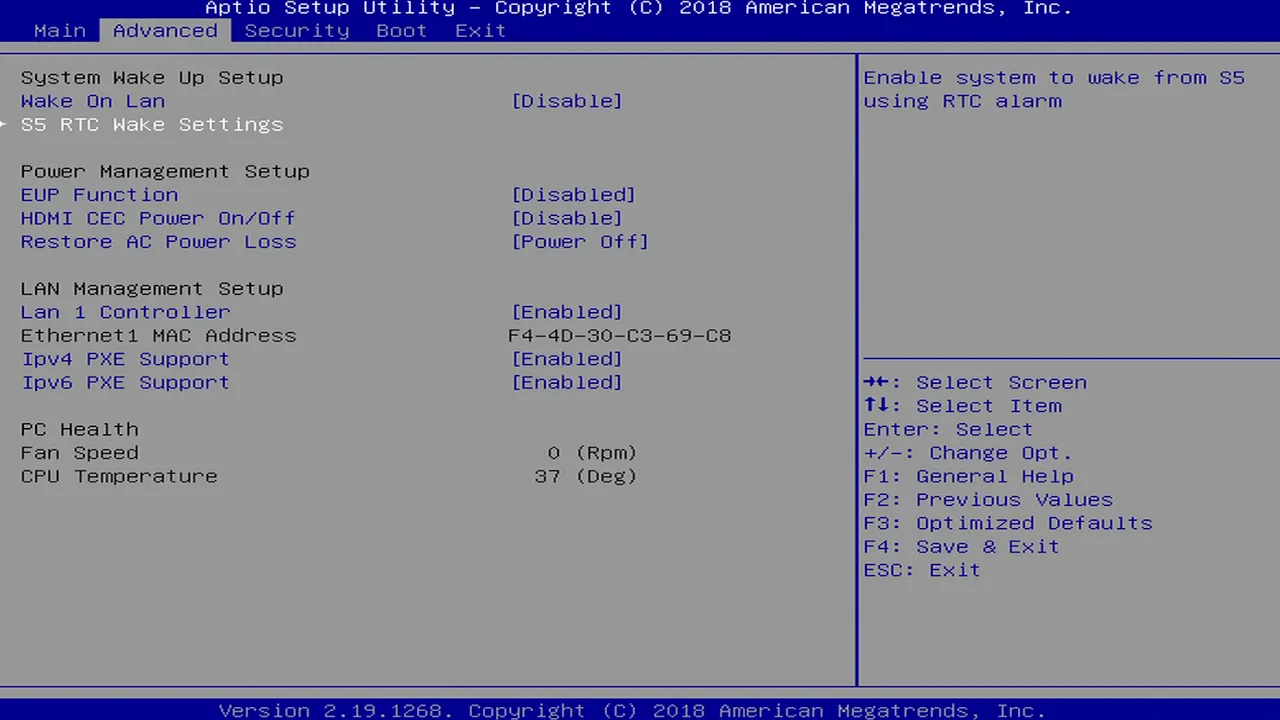This screenshot has height=720, width=1280.
Task: Click the ESC: Exit hint
Action: point(922,570)
